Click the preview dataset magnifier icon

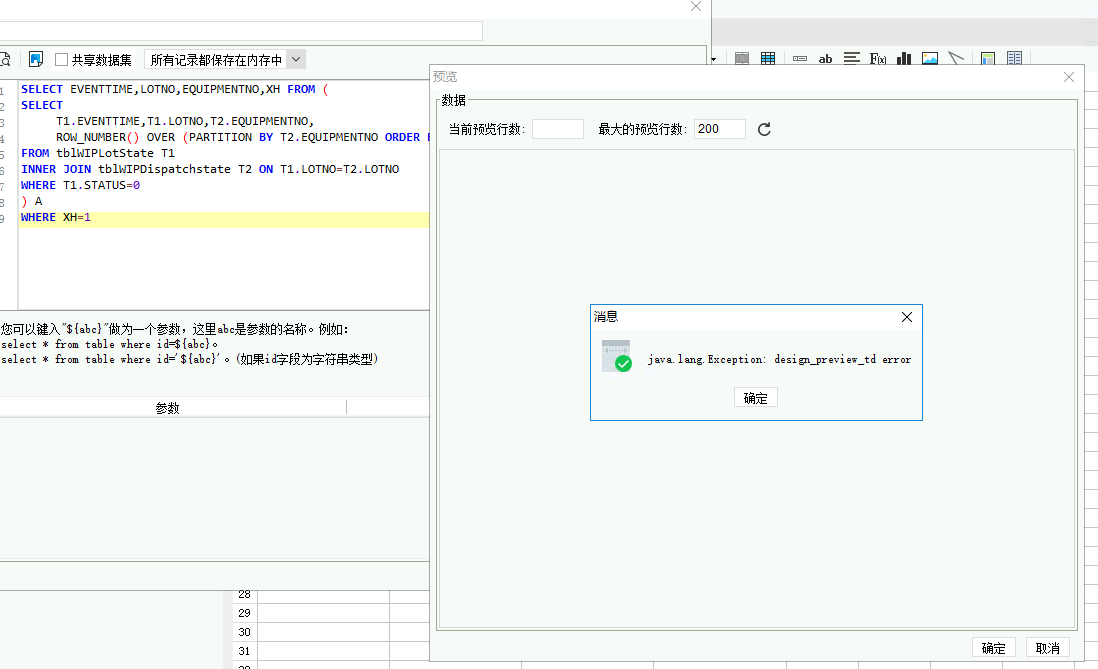pyautogui.click(x=4, y=60)
